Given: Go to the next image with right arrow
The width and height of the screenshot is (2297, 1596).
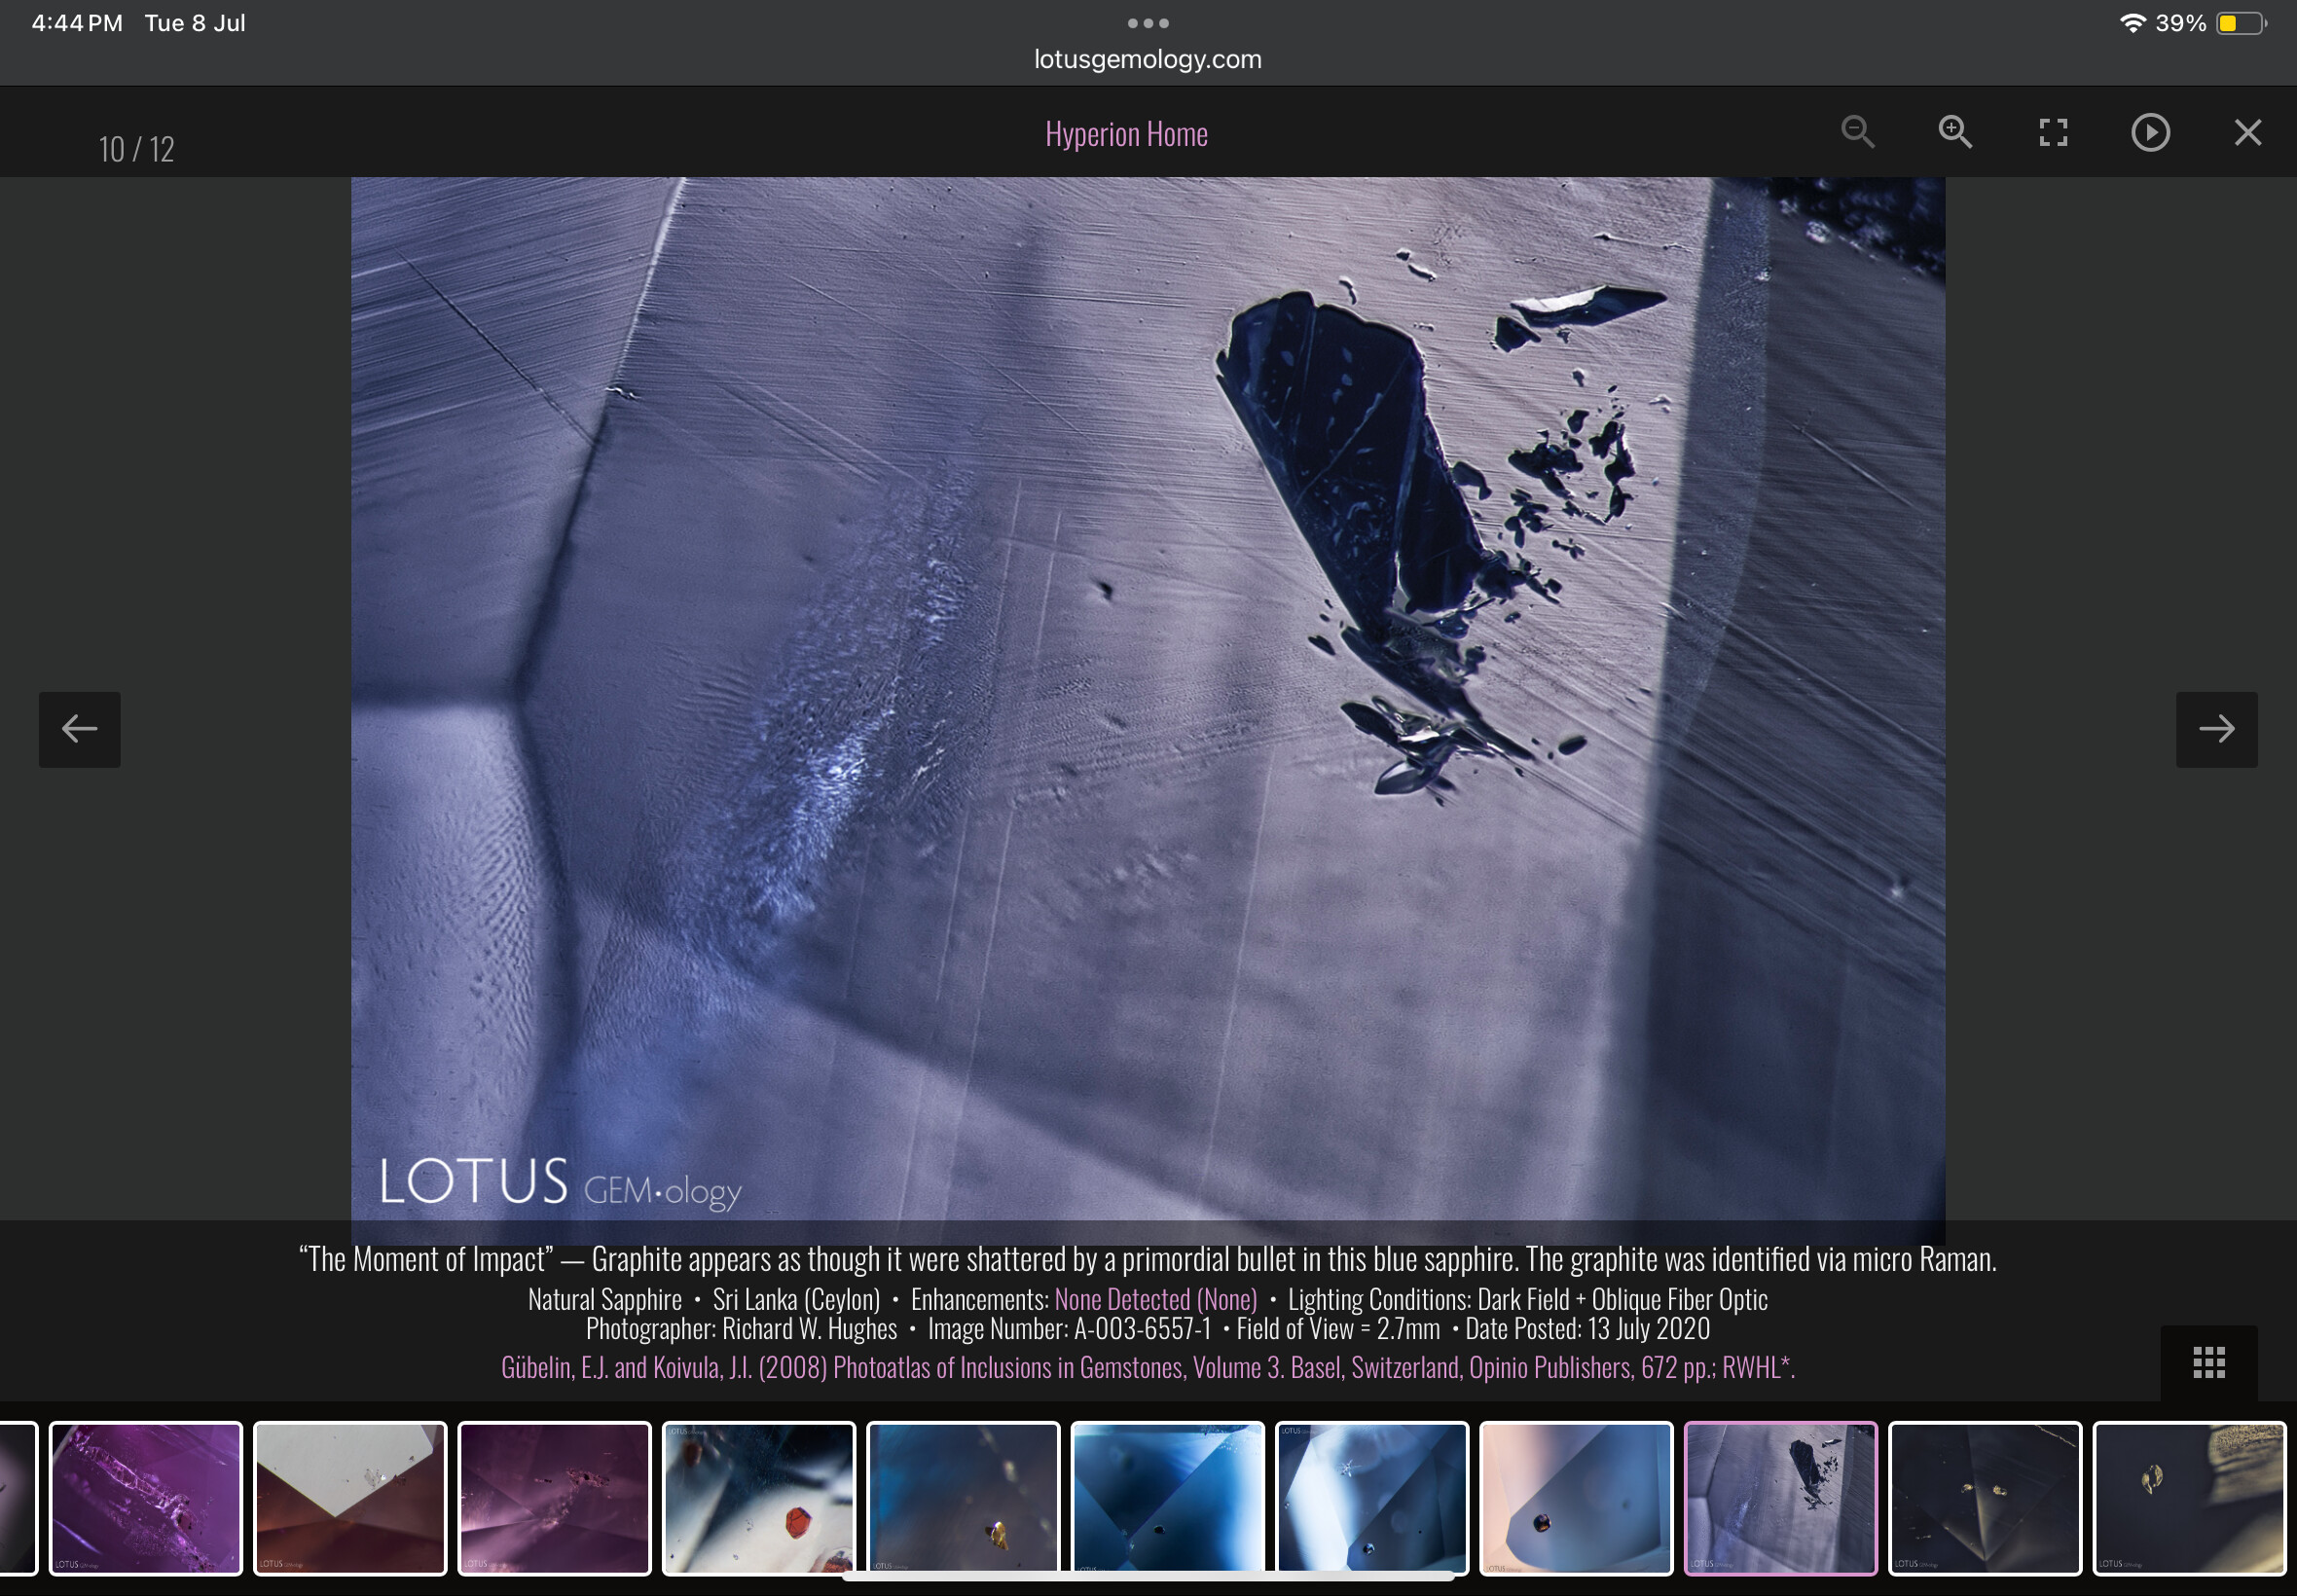Looking at the screenshot, I should pos(2216,729).
